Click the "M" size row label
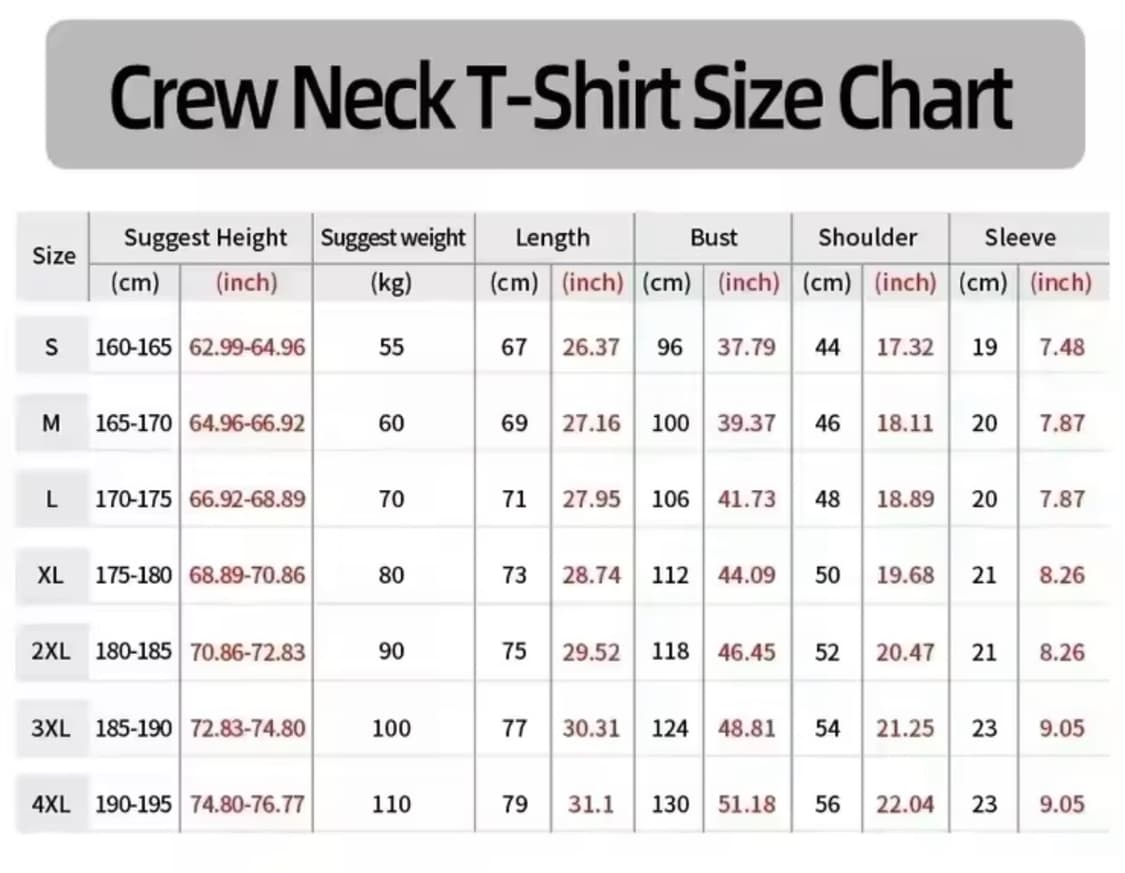Viewport: 1125px width, 873px height. 52,423
